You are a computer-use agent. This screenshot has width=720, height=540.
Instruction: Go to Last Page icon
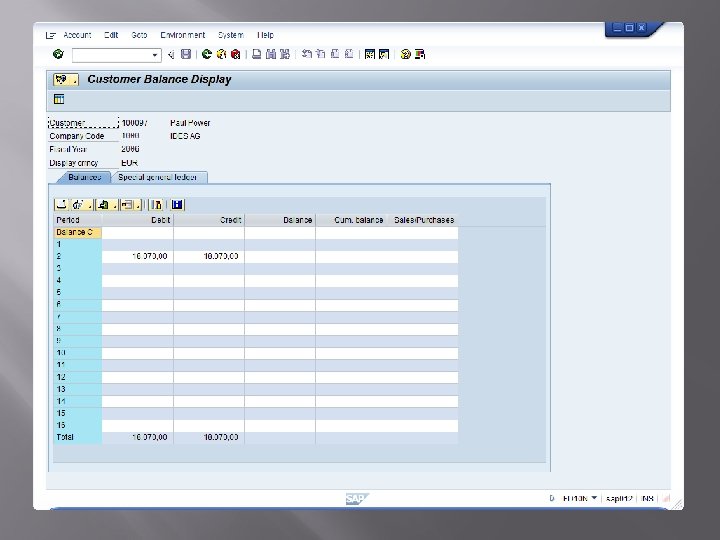(349, 54)
